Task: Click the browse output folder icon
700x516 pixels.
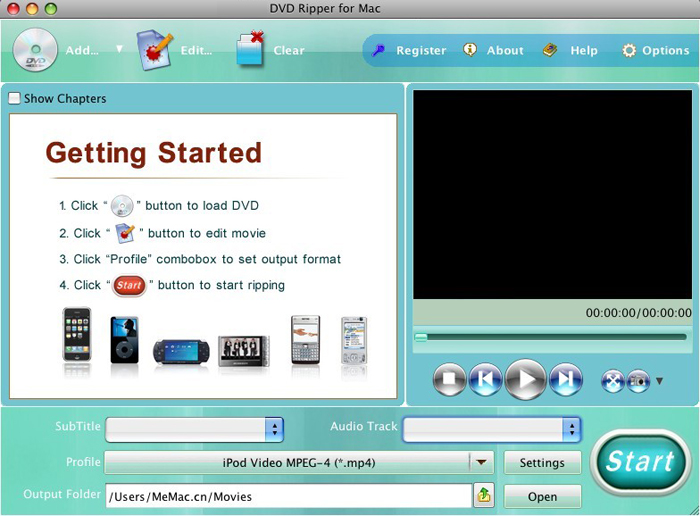Action: point(484,495)
